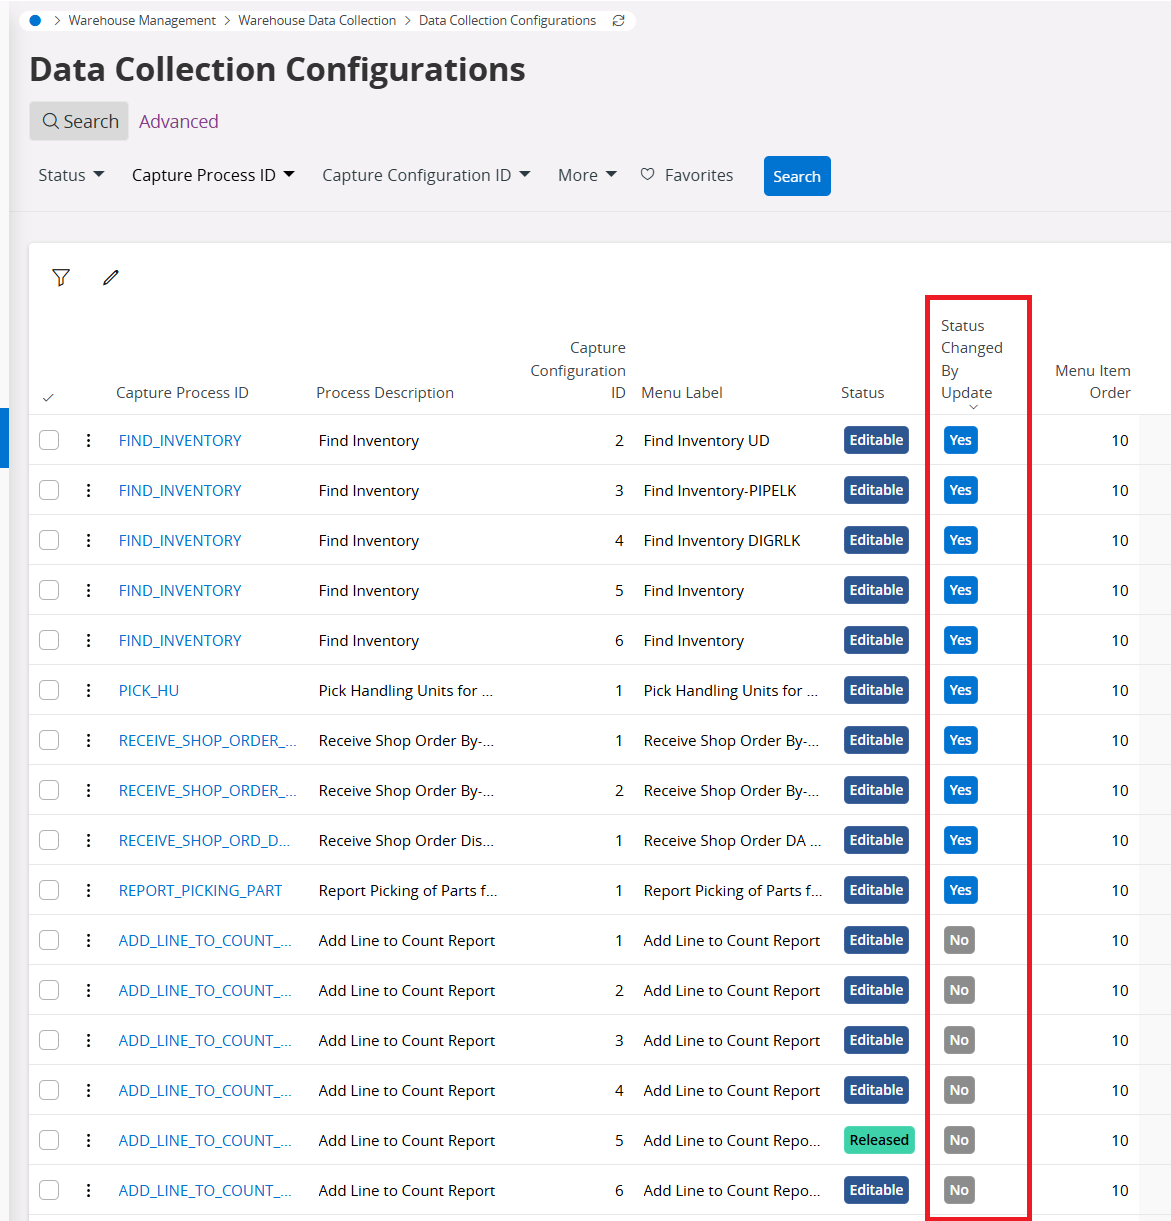Click the filter funnel icon
The image size is (1171, 1221).
[61, 277]
